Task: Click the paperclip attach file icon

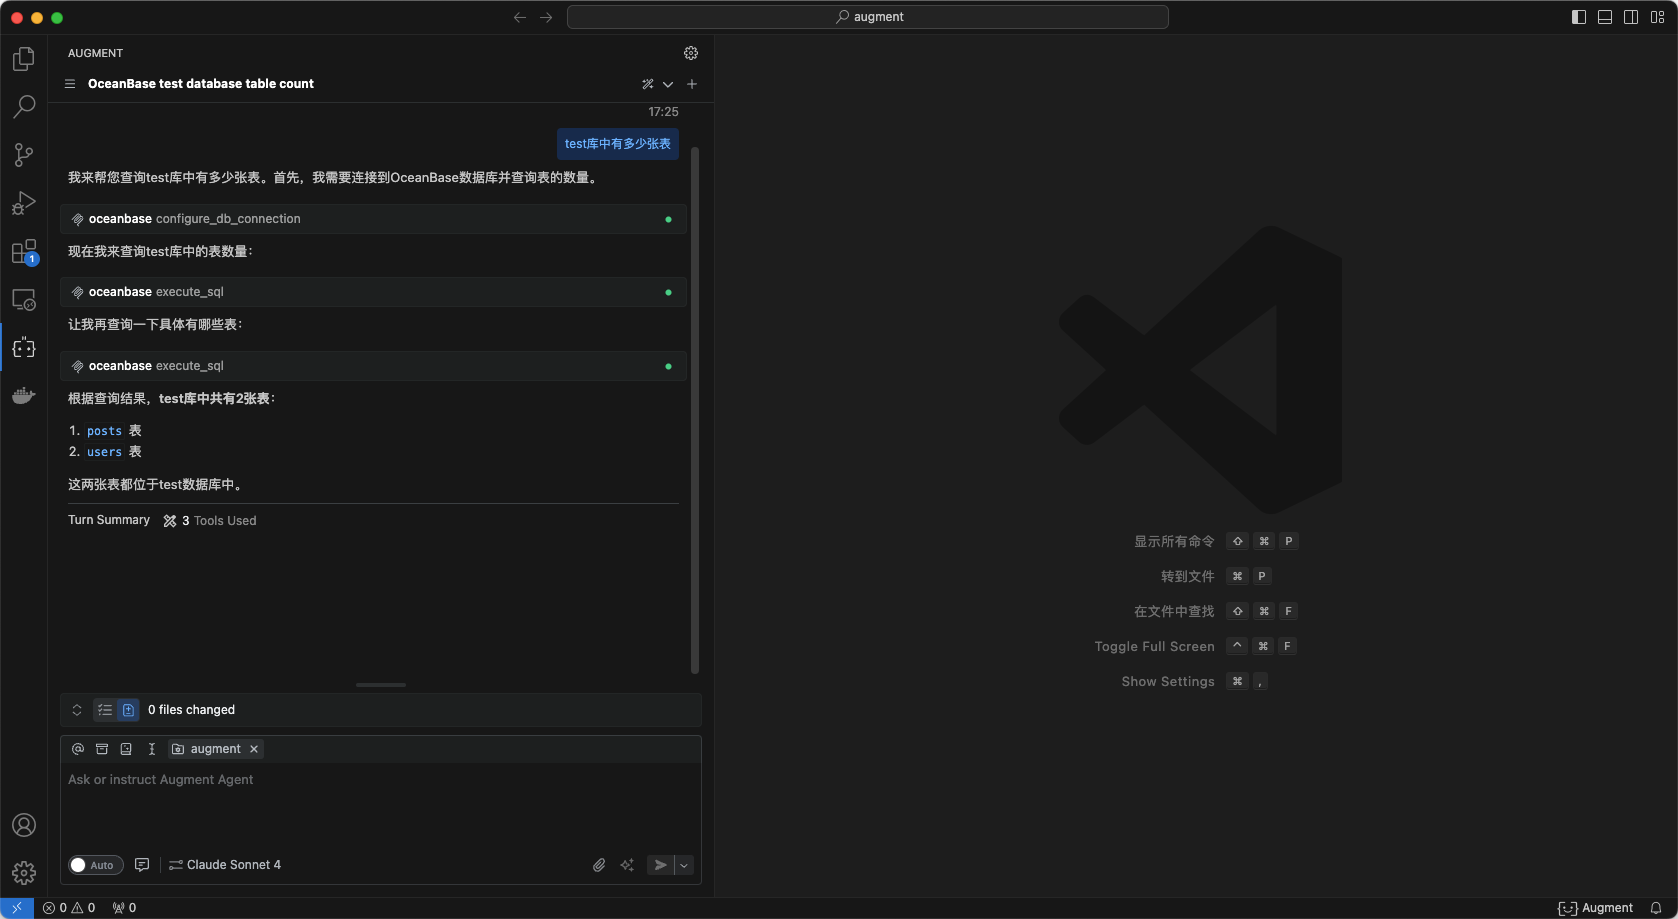Action: [599, 865]
